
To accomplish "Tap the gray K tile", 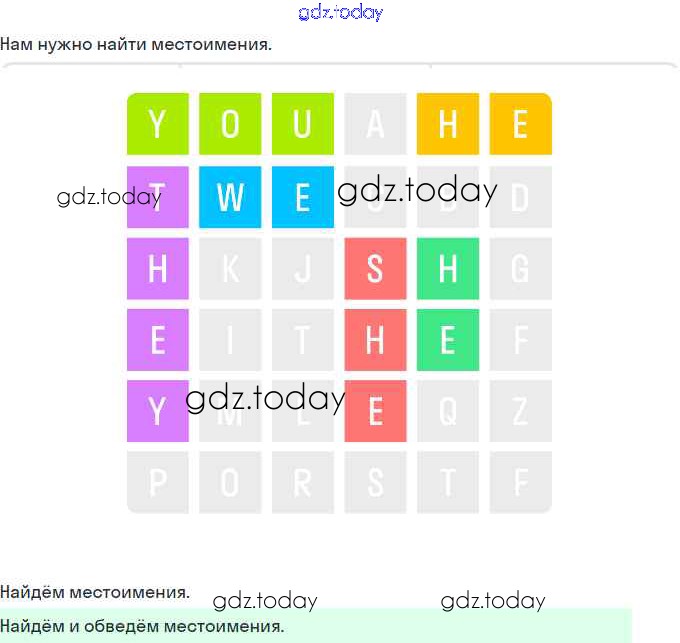I will (x=230, y=268).
